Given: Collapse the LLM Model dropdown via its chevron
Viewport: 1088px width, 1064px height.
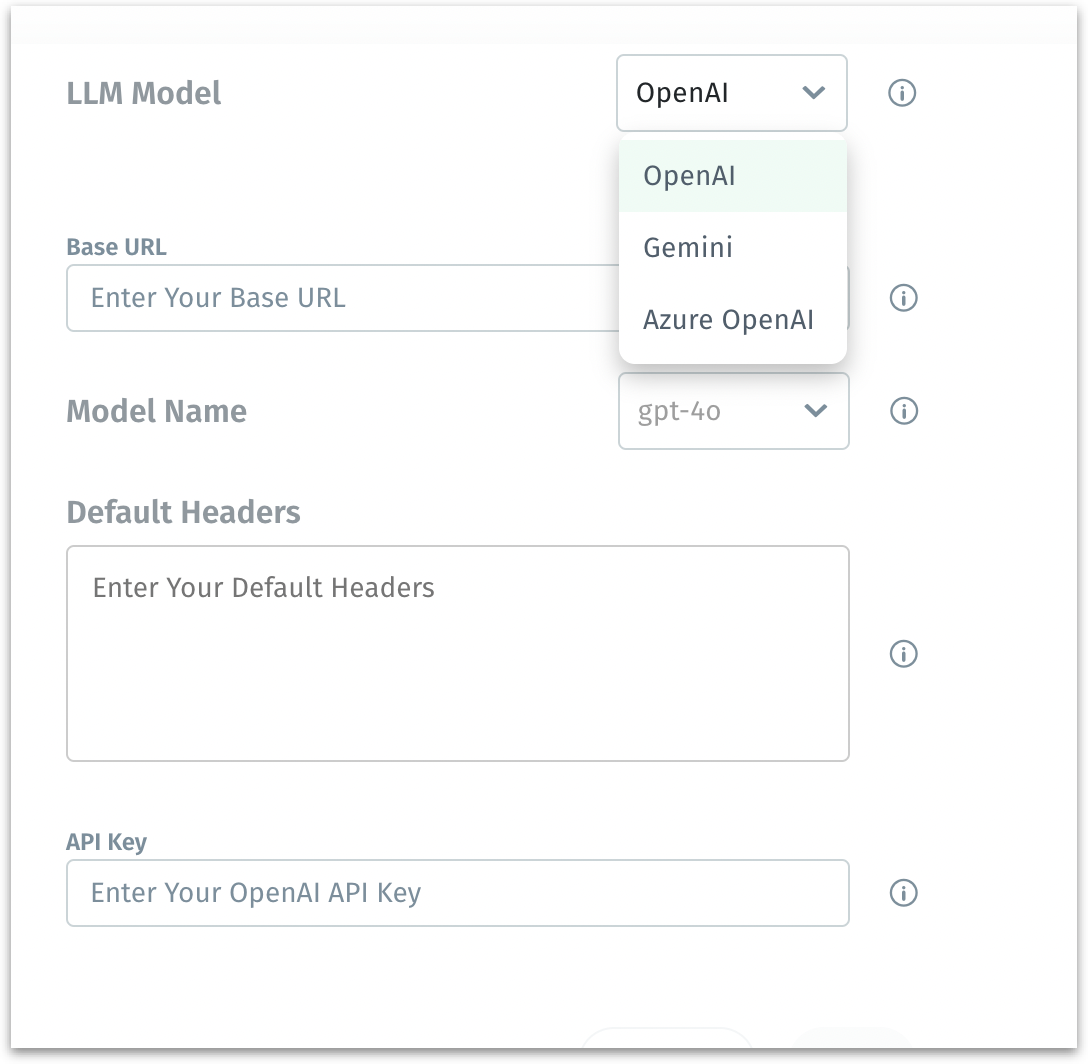Looking at the screenshot, I should pyautogui.click(x=814, y=93).
